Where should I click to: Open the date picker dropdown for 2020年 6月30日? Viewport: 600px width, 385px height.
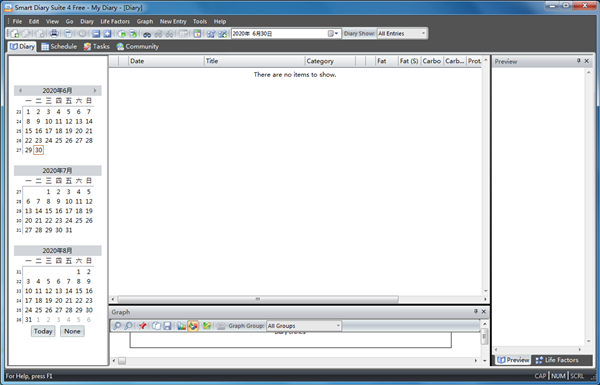click(333, 34)
